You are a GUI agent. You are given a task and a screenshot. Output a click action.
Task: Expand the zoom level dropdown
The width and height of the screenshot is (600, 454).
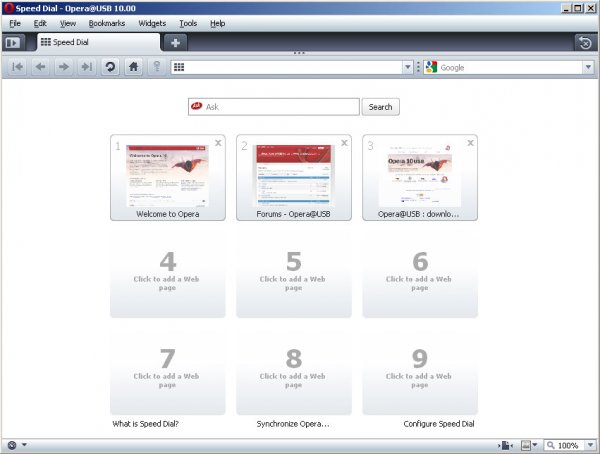[x=590, y=445]
